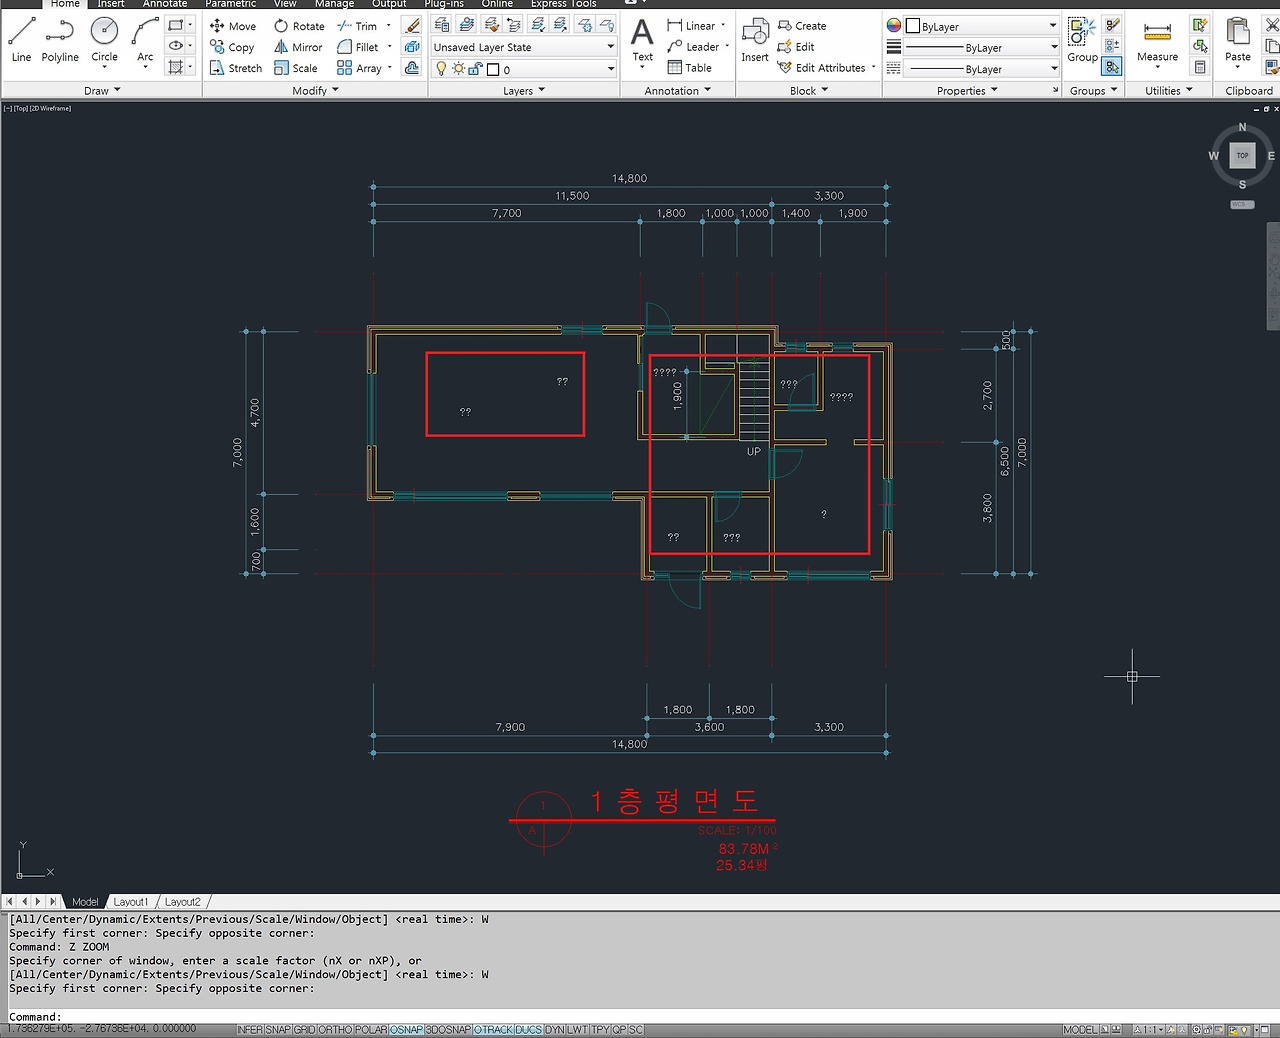Switch to the Layout1 tab
Screen dimensions: 1280x1038
point(130,901)
